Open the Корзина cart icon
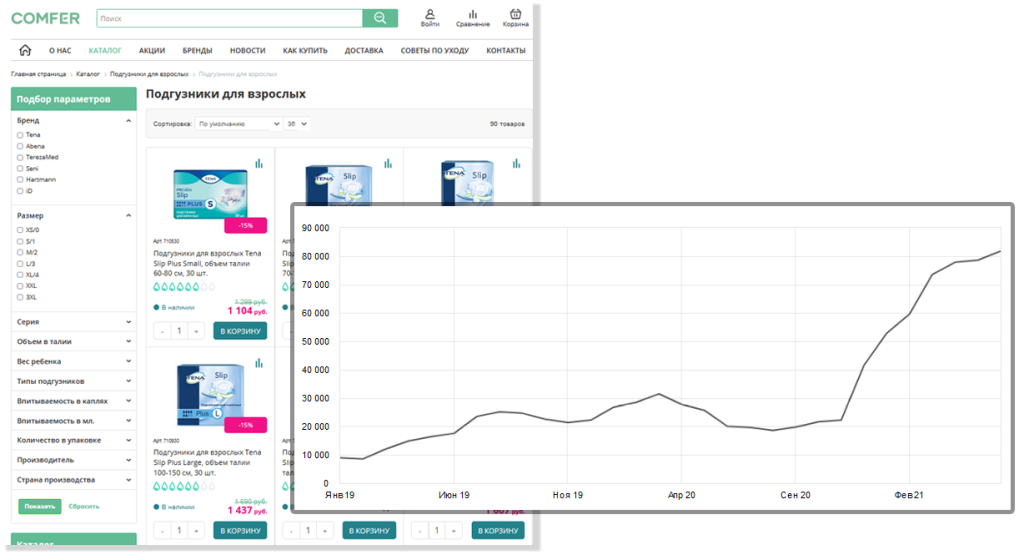1024x560 pixels. point(515,18)
